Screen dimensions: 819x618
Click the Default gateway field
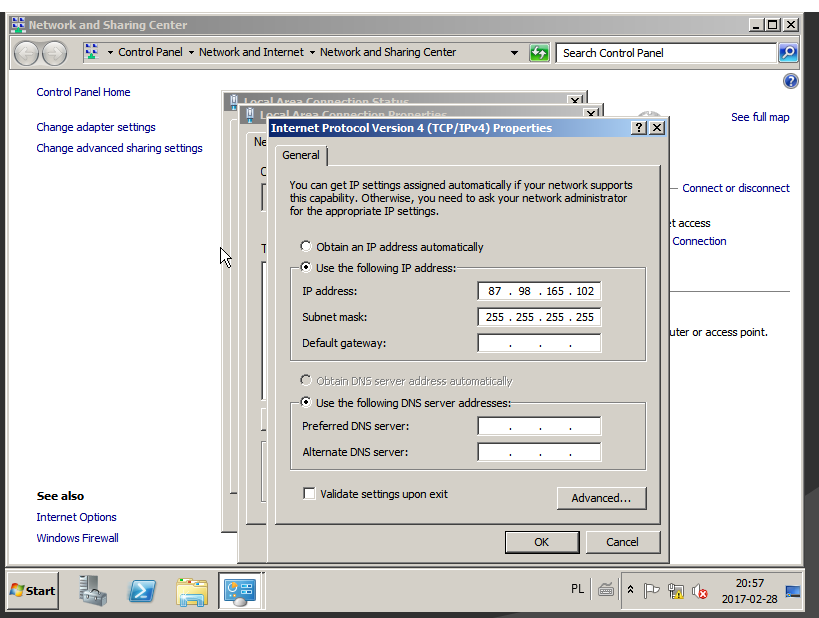coord(539,343)
